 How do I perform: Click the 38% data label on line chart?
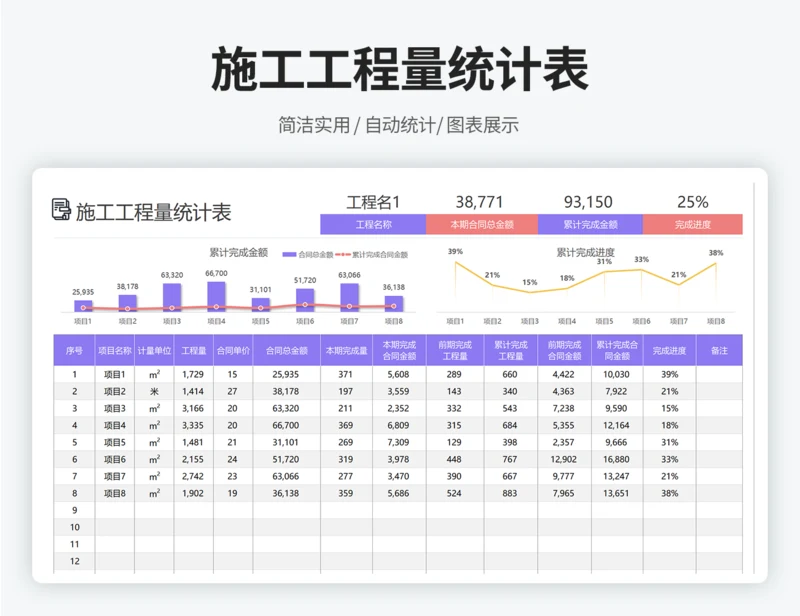pyautogui.click(x=716, y=253)
